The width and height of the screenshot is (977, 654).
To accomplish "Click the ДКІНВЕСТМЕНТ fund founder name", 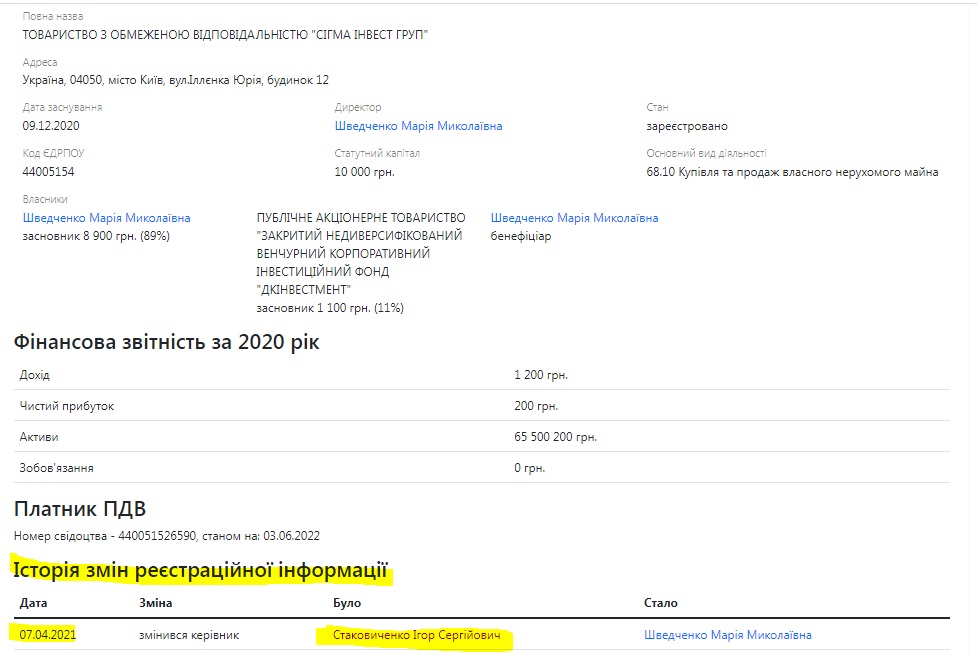I will [360, 262].
